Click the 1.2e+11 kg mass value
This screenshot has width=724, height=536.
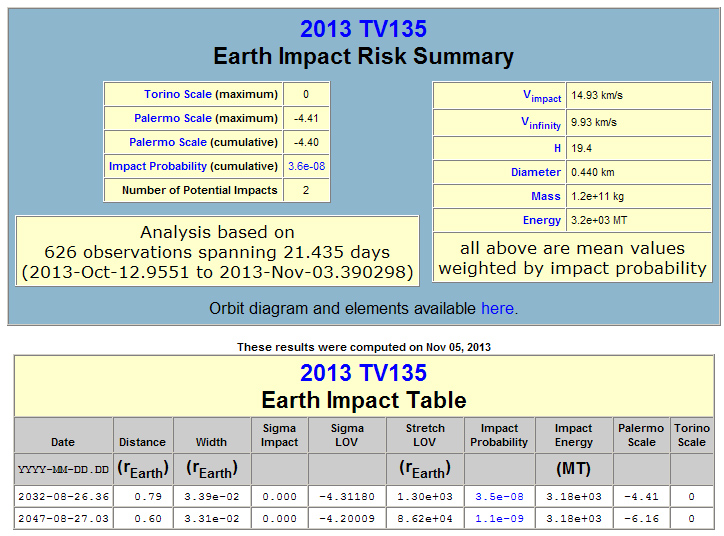(597, 196)
